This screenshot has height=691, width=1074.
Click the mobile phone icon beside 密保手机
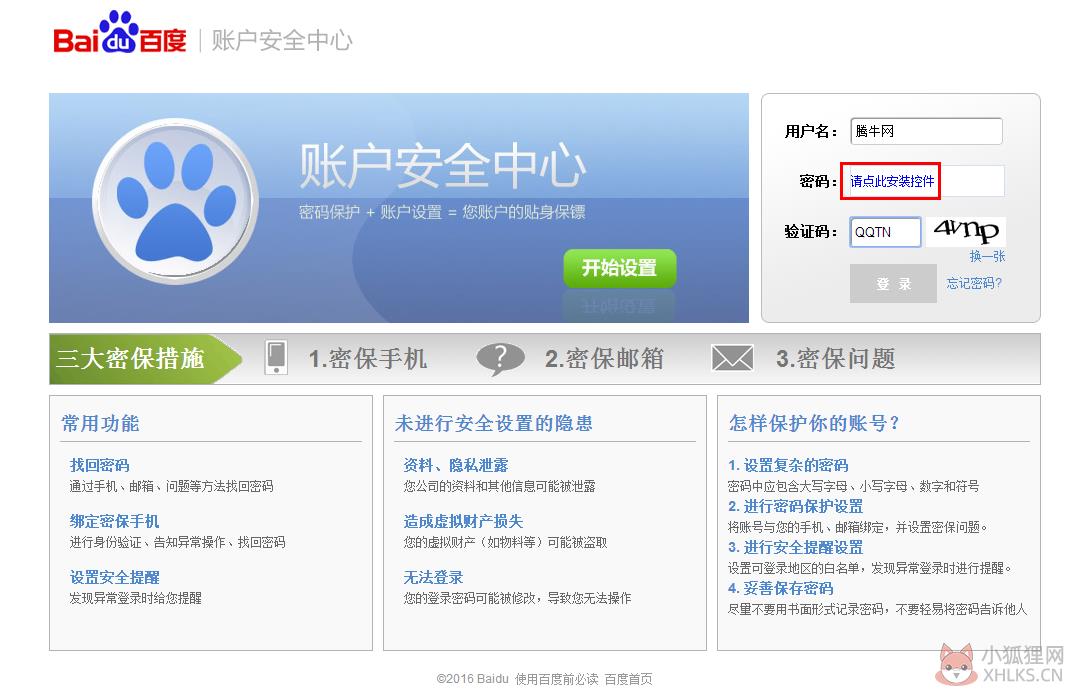click(x=276, y=357)
